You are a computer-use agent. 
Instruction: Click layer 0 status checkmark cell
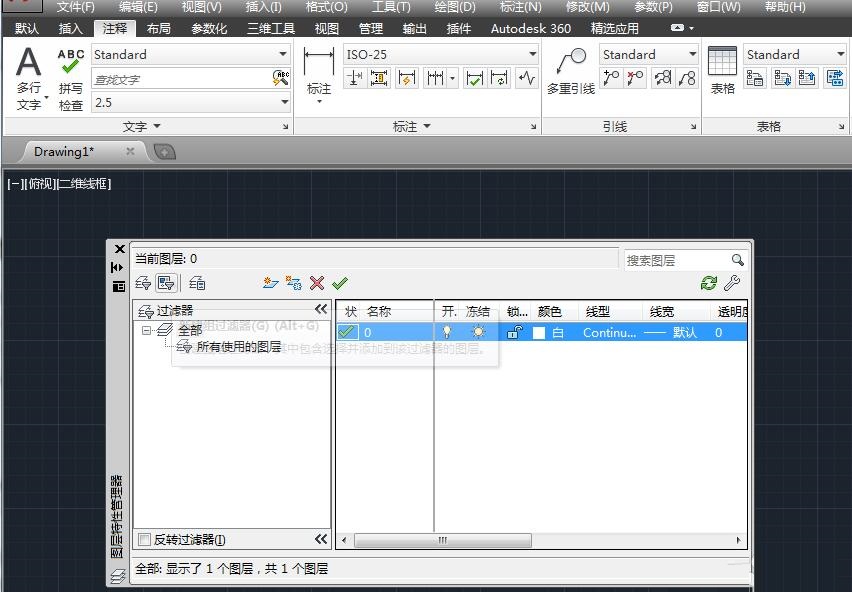click(x=348, y=332)
